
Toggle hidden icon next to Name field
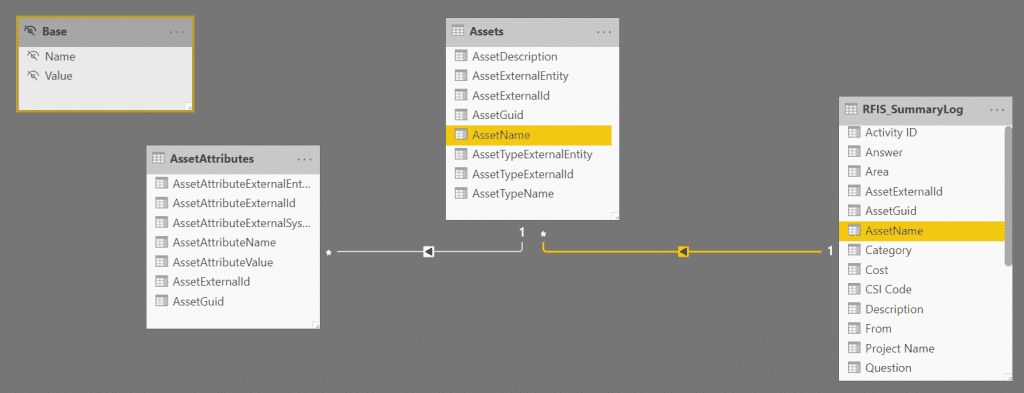33,57
